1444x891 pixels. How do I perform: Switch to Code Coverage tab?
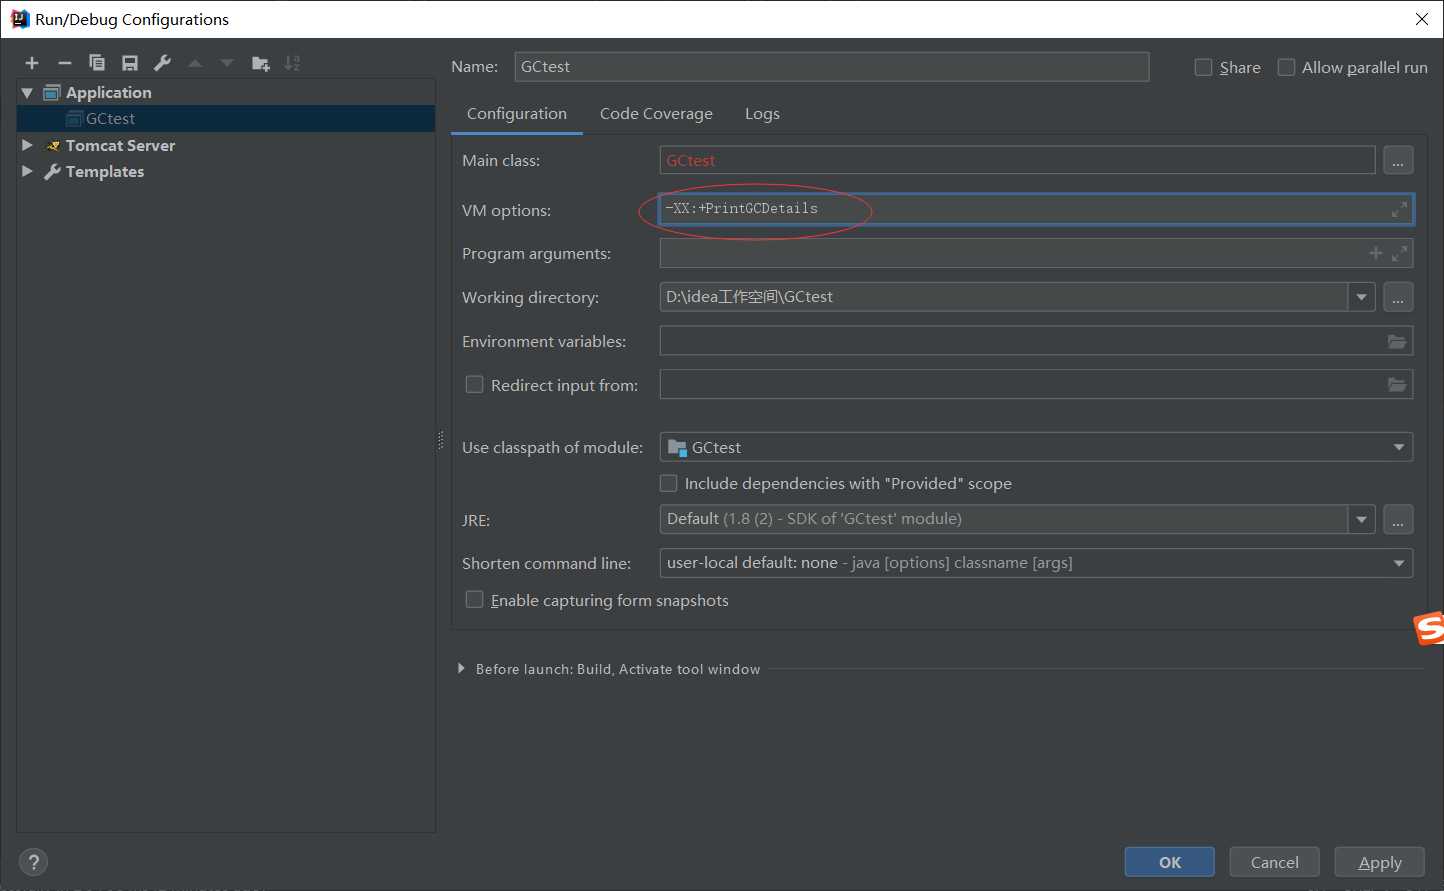[656, 114]
